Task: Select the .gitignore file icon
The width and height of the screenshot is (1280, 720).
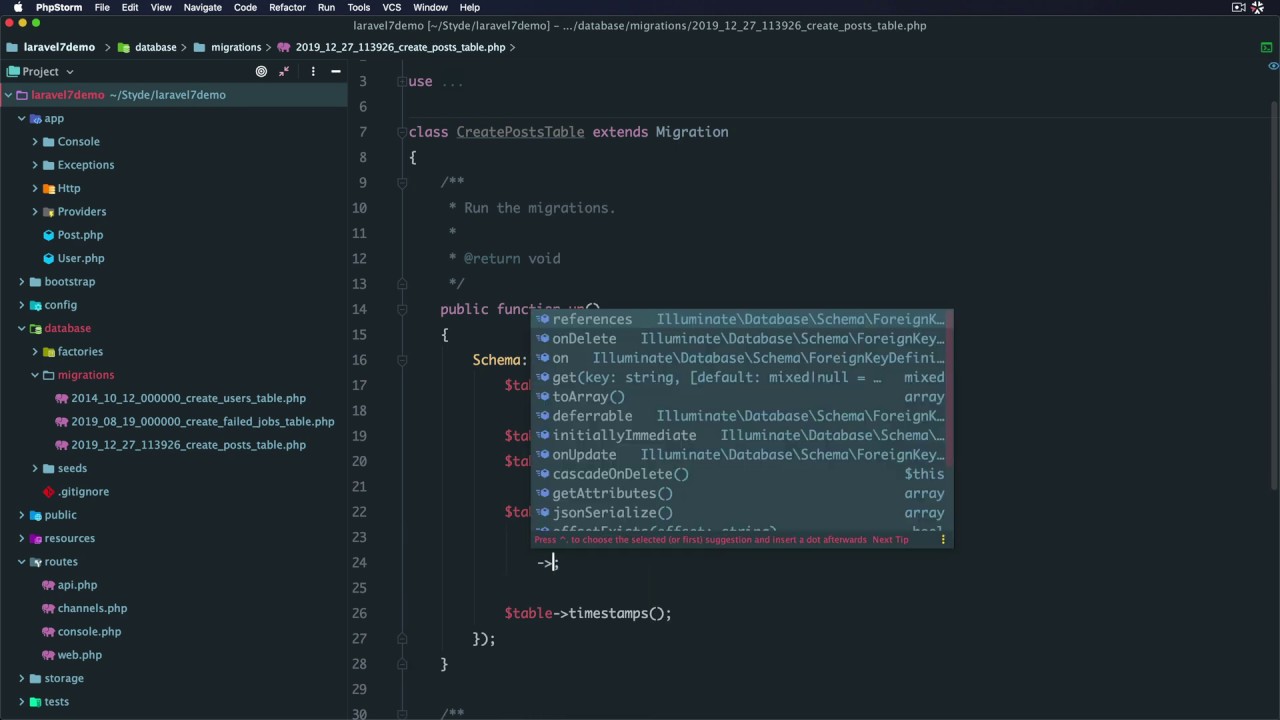Action: pyautogui.click(x=49, y=492)
